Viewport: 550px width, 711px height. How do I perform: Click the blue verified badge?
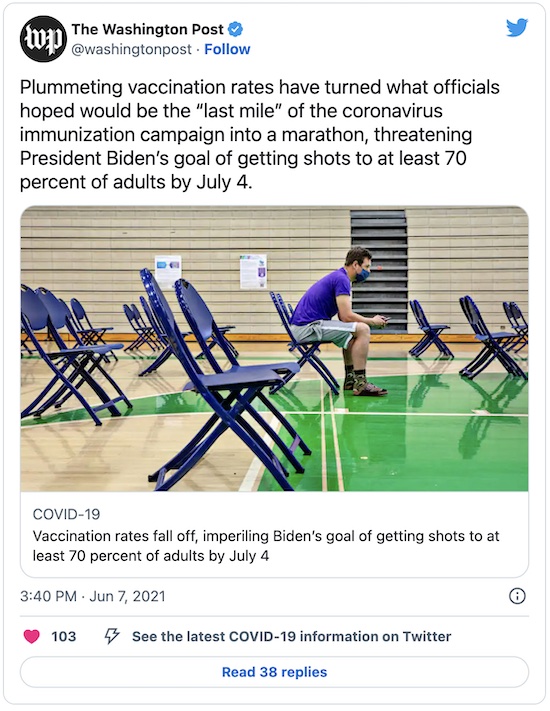click(235, 29)
